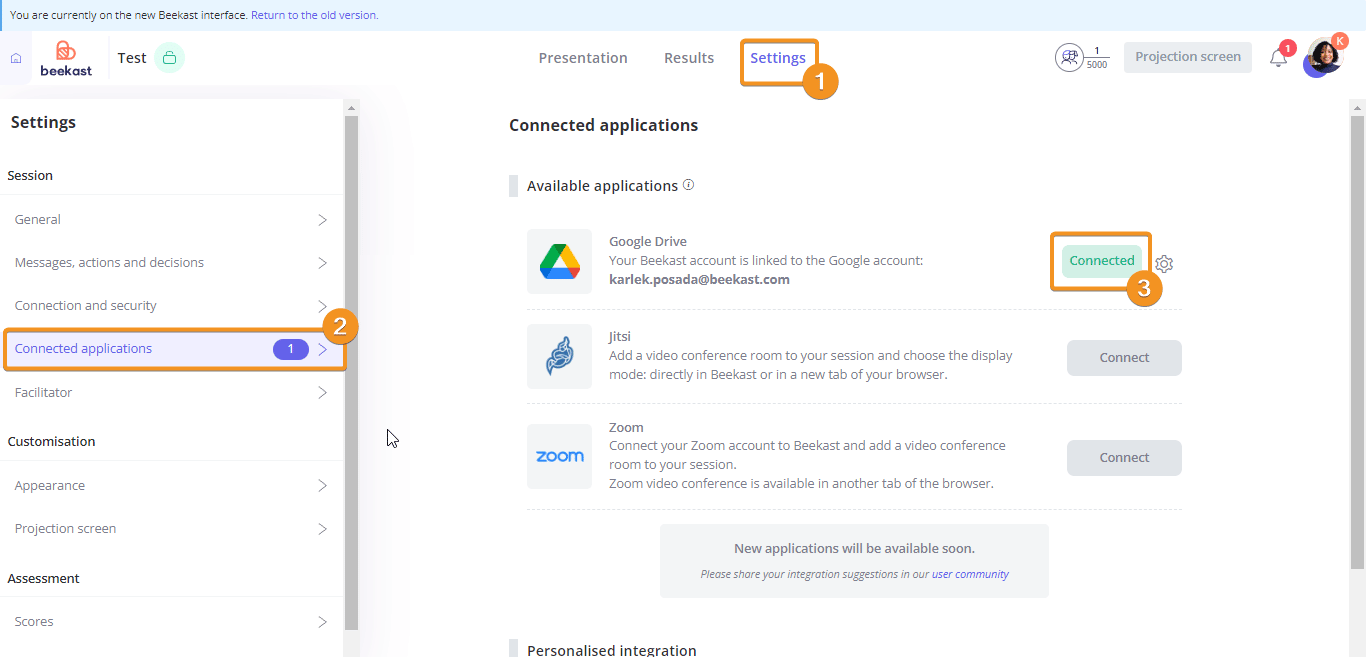
Task: Switch to the Results tab
Action: click(689, 58)
